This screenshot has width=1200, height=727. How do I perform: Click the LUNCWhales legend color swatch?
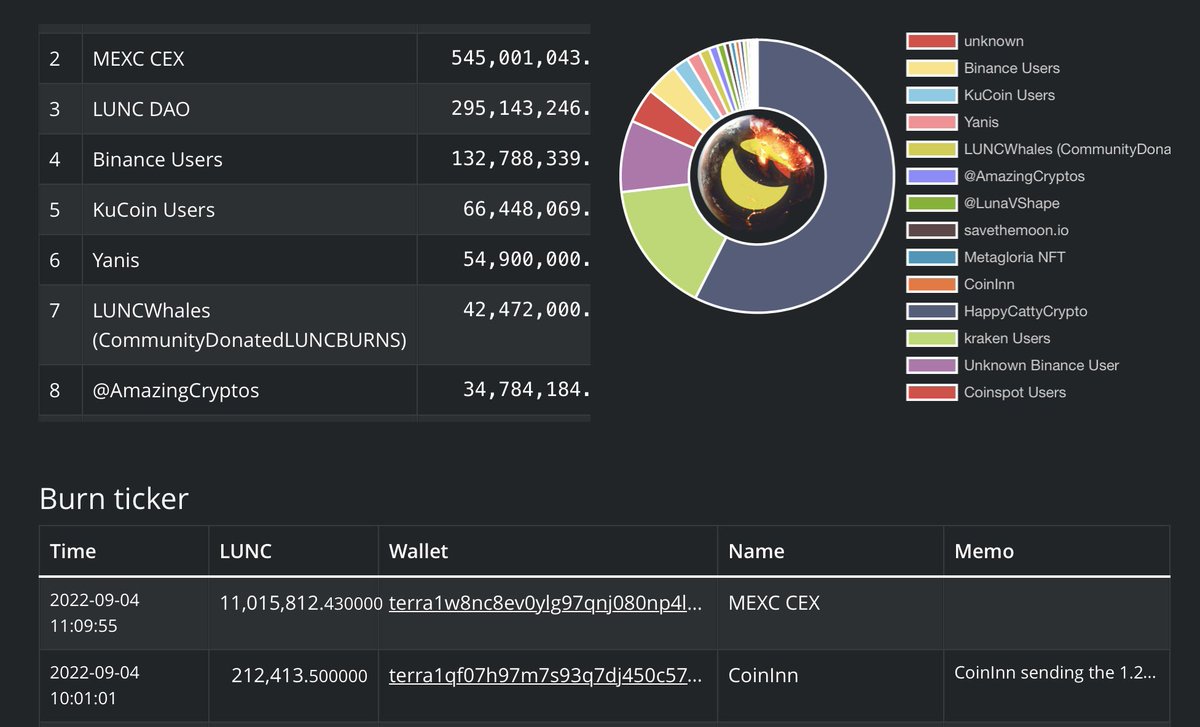tap(930, 149)
